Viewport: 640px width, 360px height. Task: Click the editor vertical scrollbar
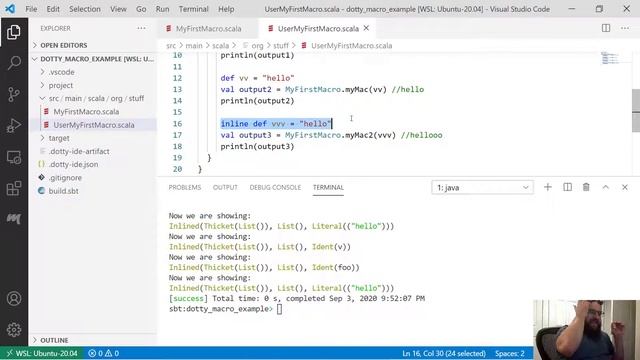click(636, 110)
